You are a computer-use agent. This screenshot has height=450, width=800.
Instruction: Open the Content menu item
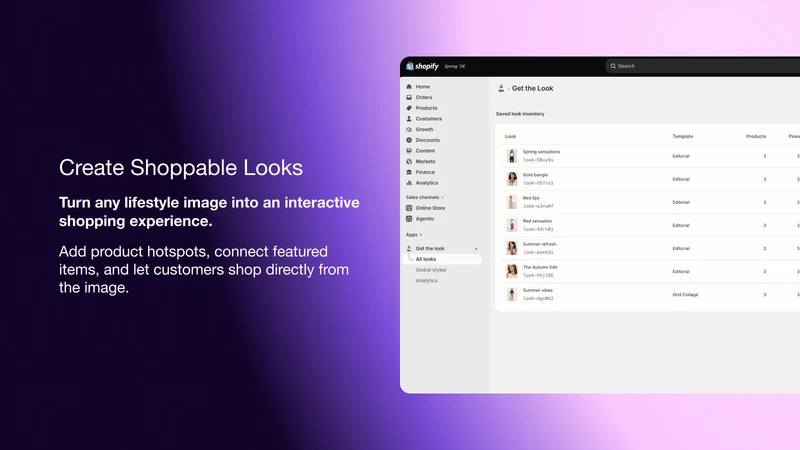click(425, 151)
